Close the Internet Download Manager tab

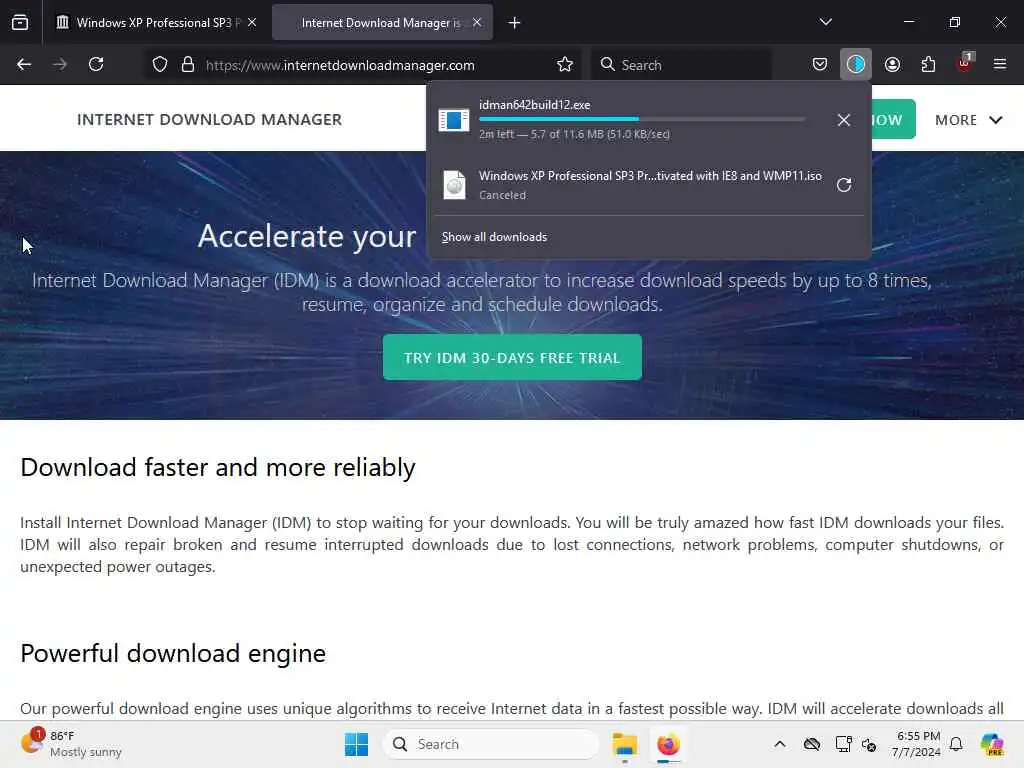click(x=477, y=22)
